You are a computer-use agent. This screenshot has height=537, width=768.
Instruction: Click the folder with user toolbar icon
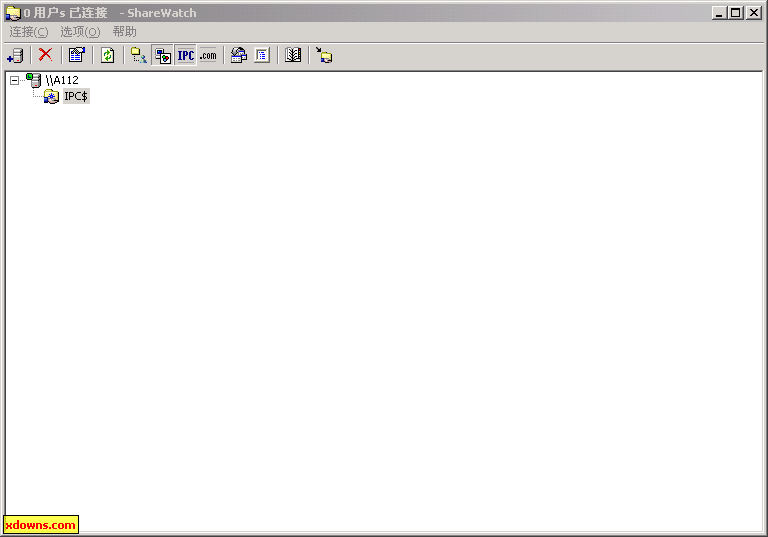click(139, 55)
